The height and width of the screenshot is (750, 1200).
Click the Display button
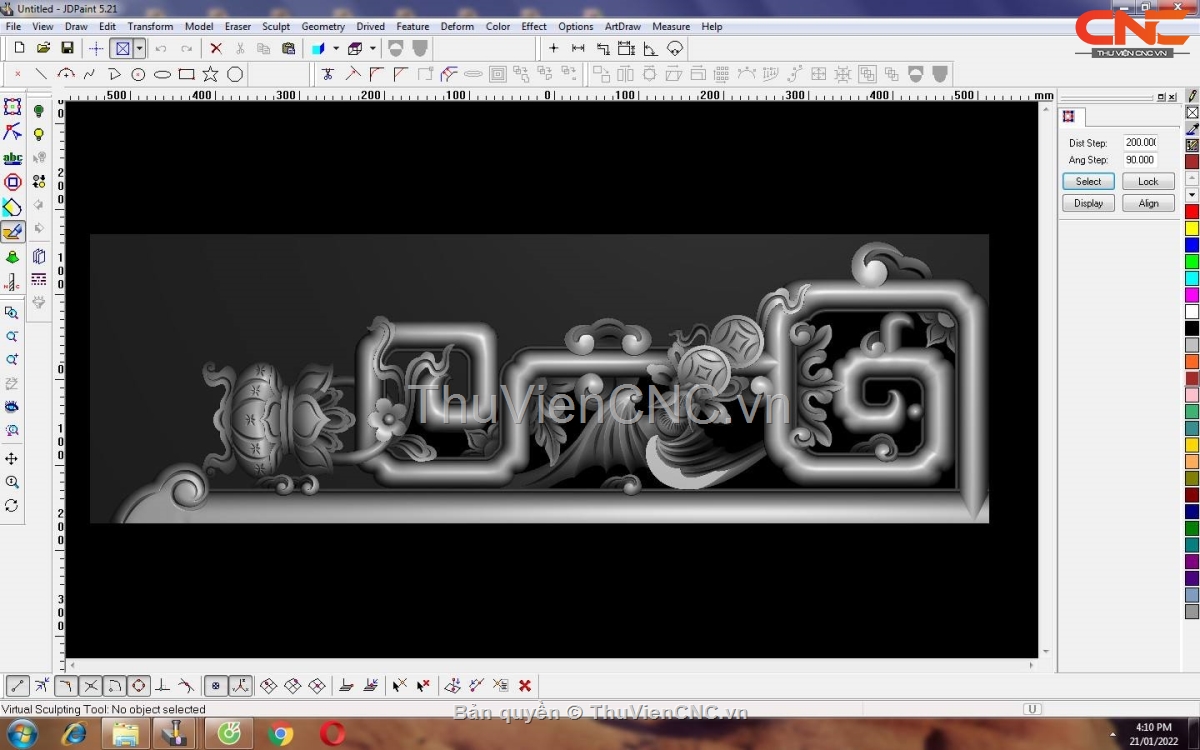tap(1088, 203)
